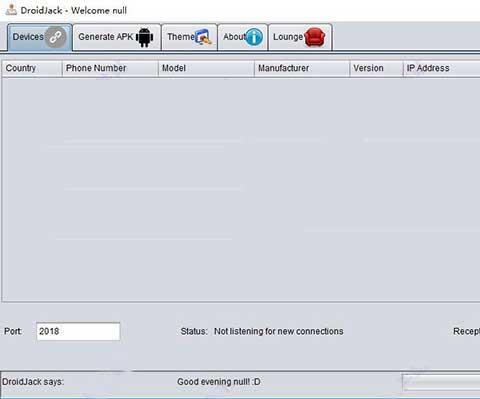Viewport: 480px width, 399px height.
Task: Sort by the Manufacturer column header
Action: 302,68
